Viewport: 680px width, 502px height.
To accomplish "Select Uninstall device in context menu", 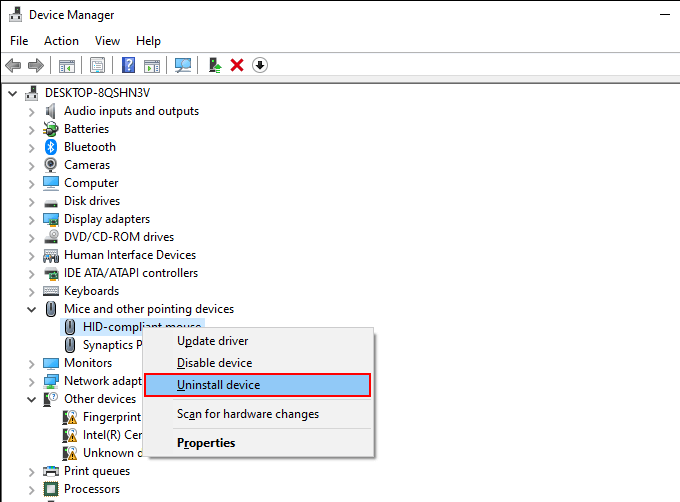I will click(x=258, y=385).
